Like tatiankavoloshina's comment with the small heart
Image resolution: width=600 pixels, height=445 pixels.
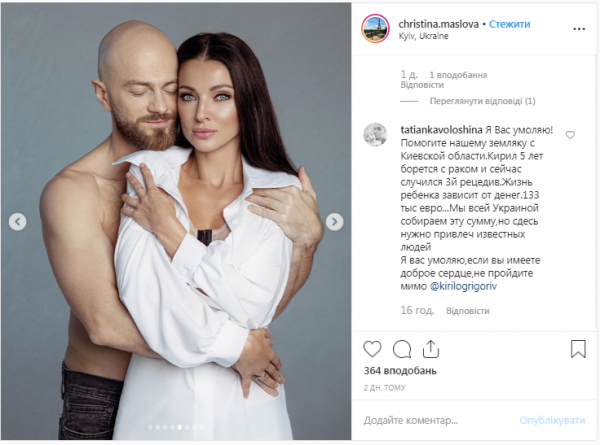[x=570, y=135]
